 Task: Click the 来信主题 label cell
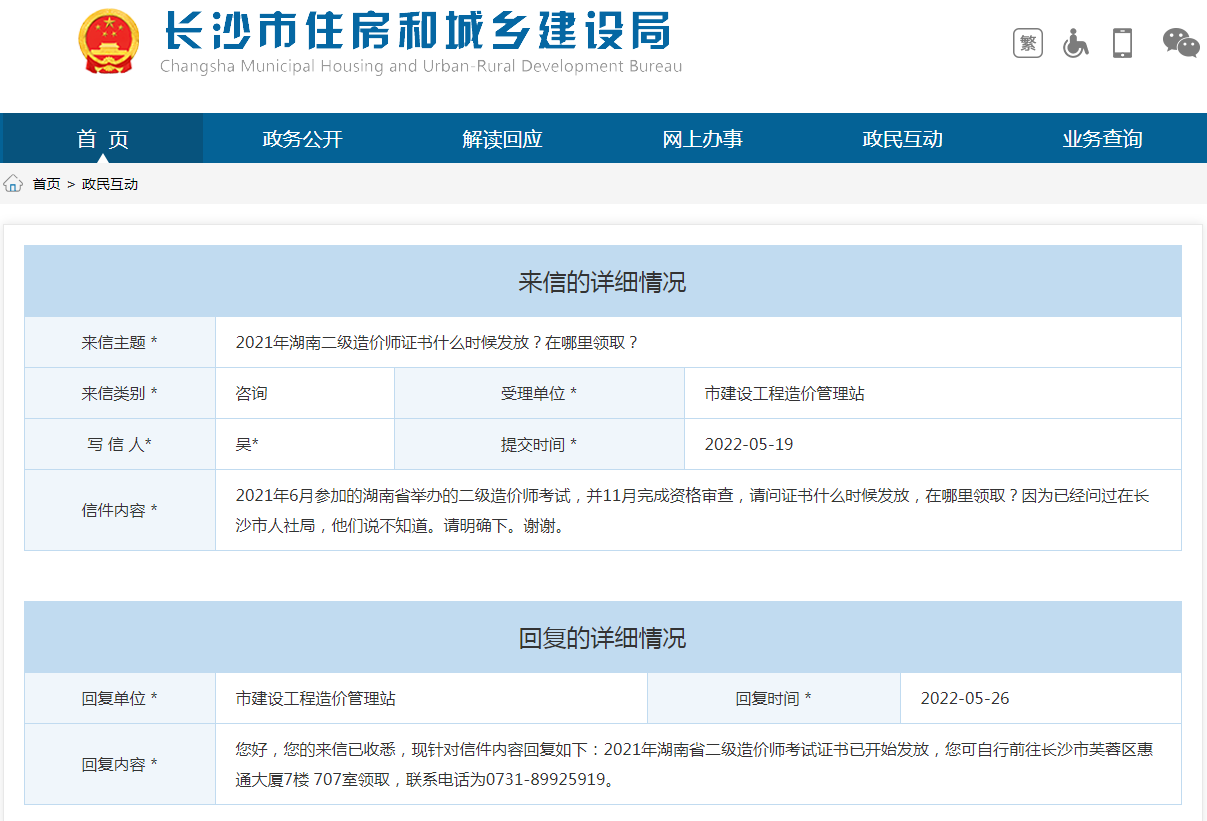pos(120,342)
